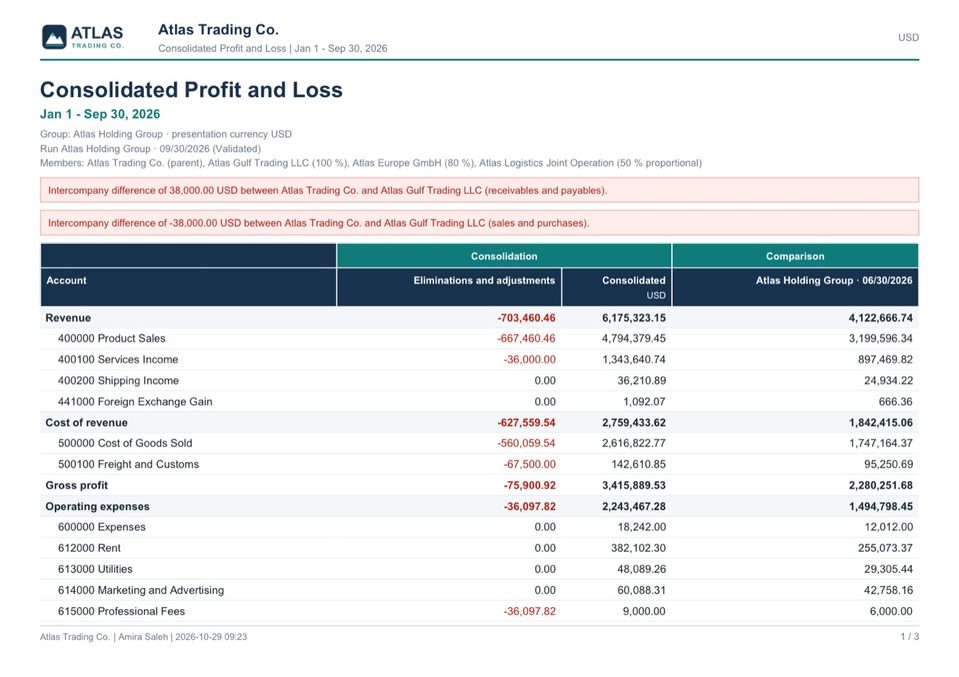The image size is (959, 677).
Task: Click the 'Group: Atlas Holding Group' line
Action: click(x=166, y=134)
